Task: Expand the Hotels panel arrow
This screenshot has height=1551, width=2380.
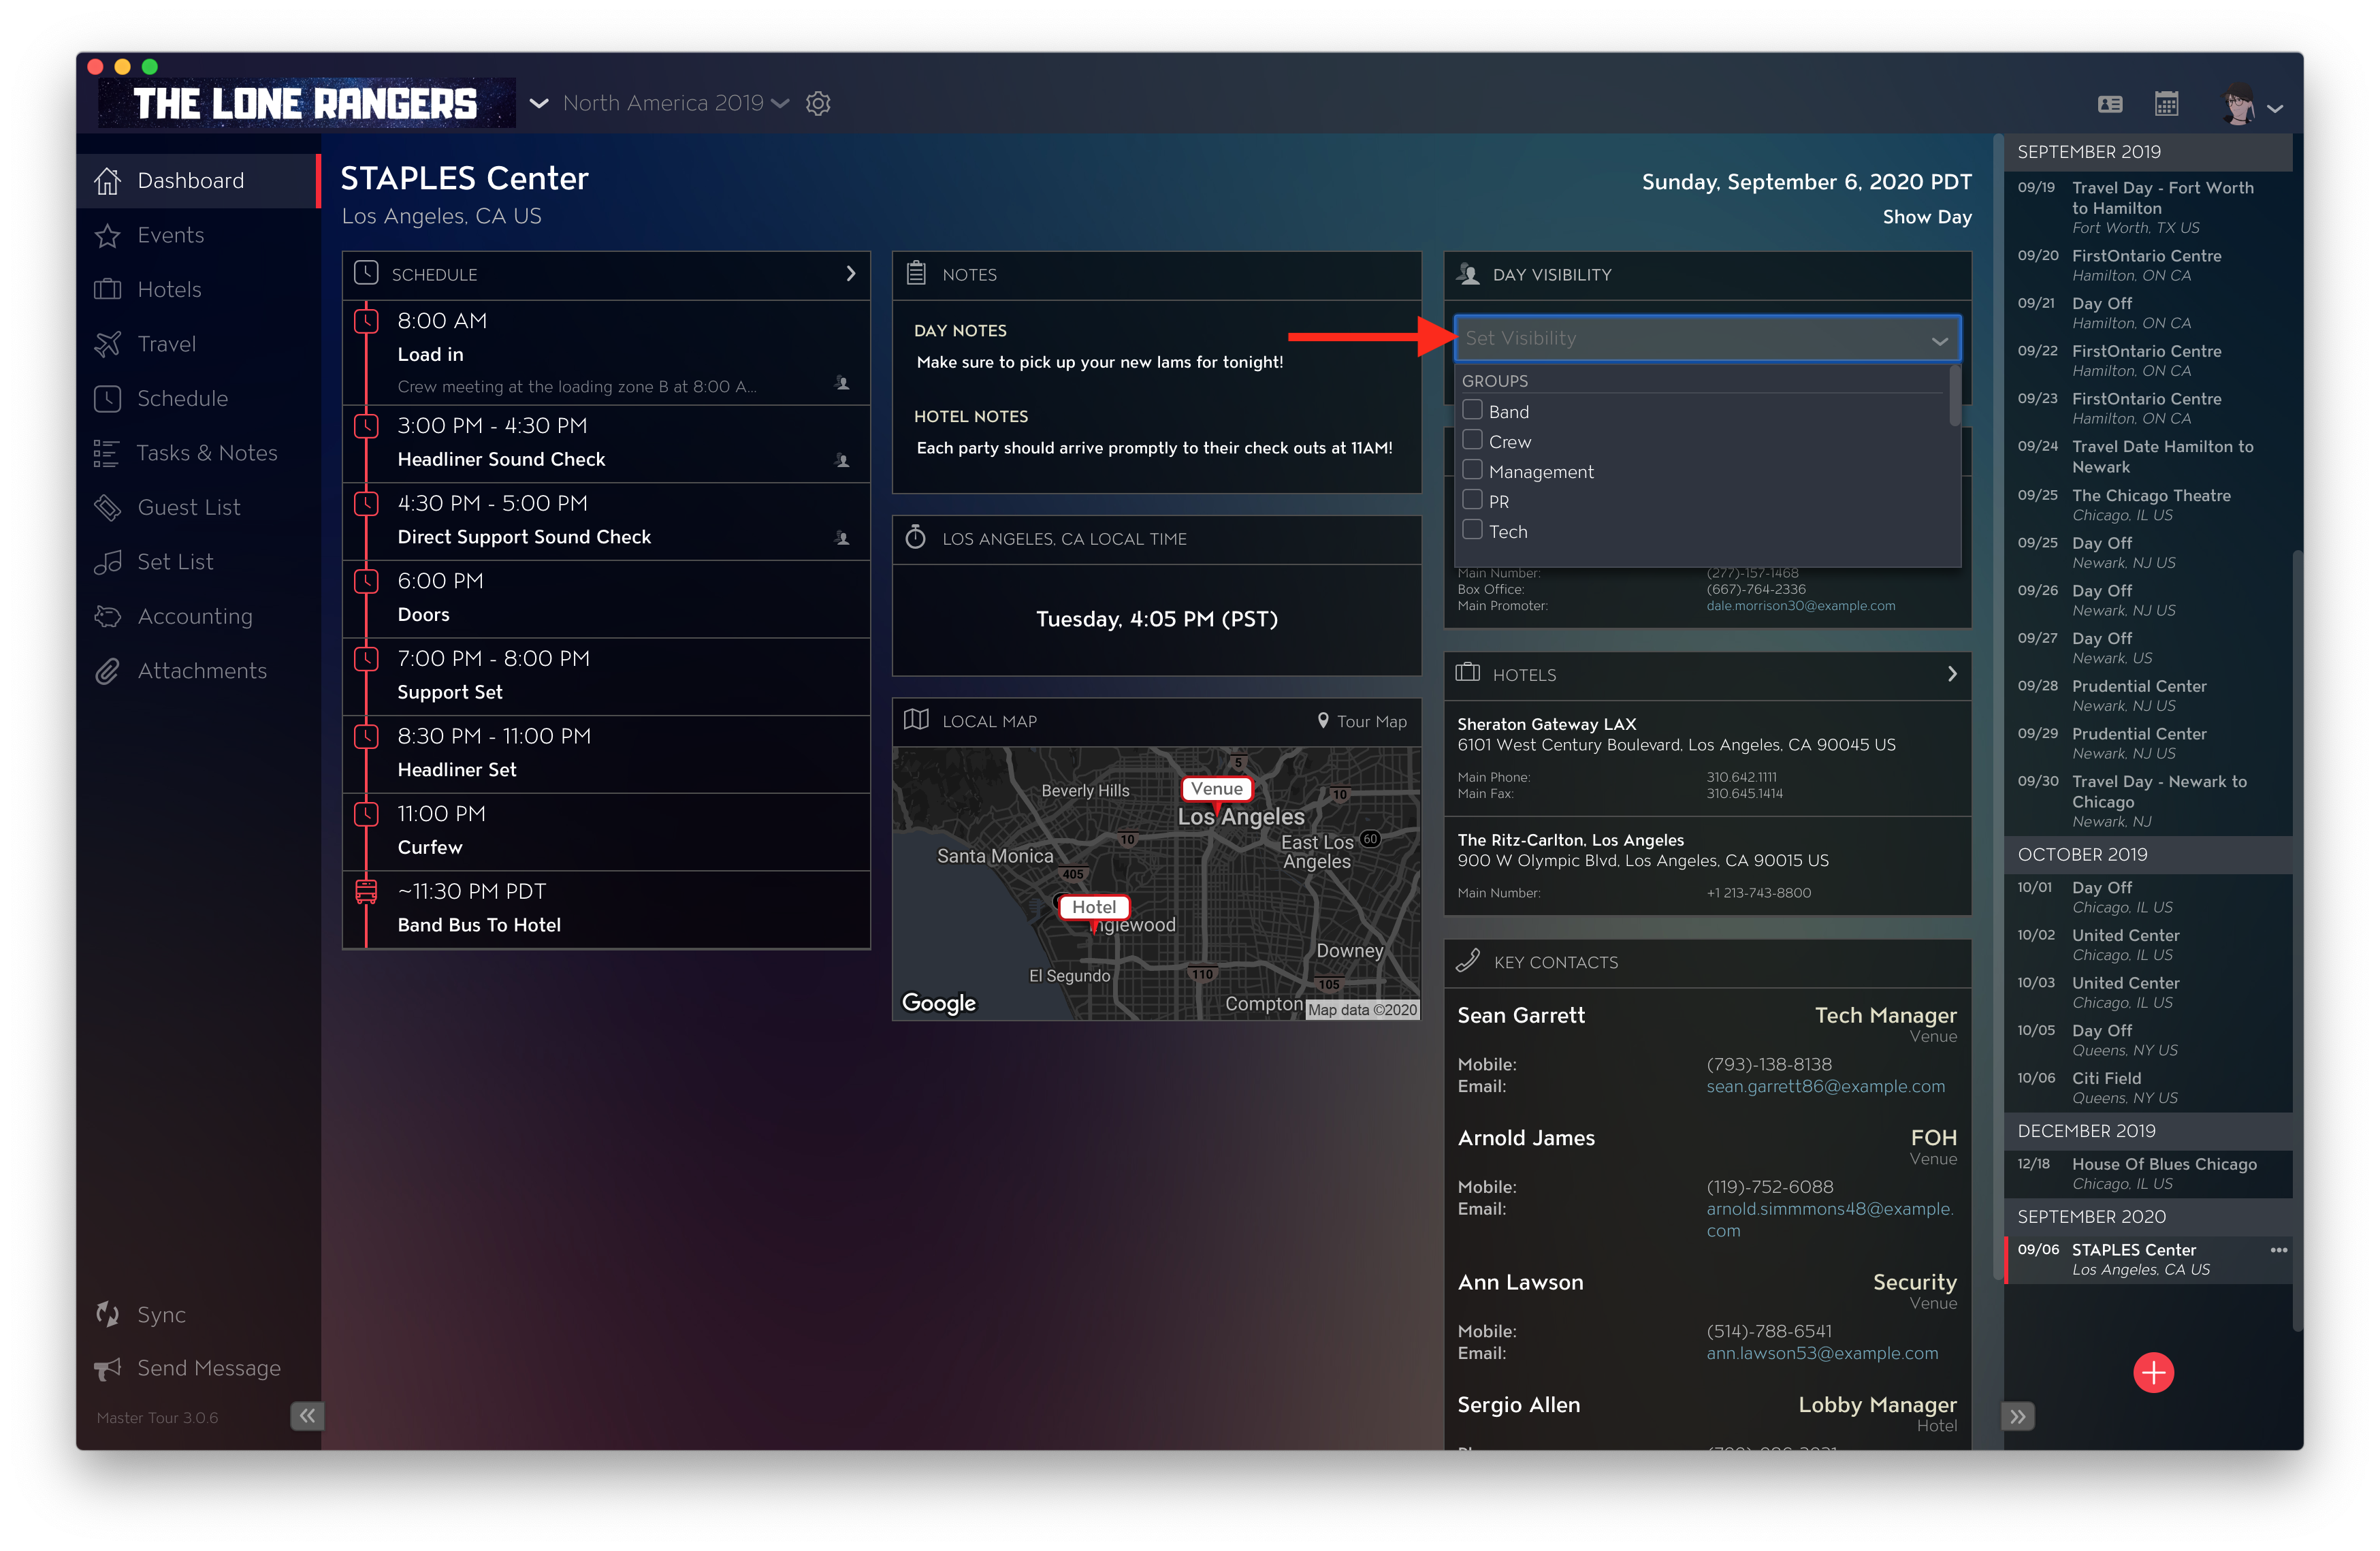Action: tap(1952, 674)
